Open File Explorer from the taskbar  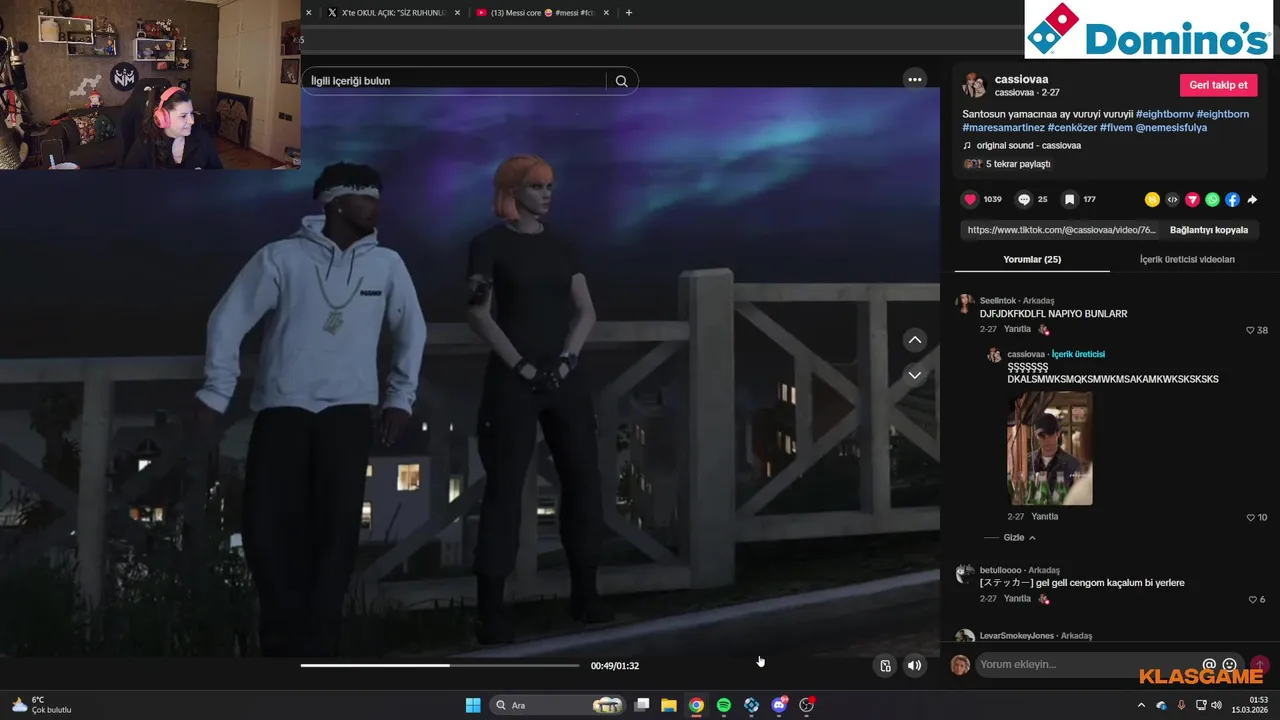[669, 705]
